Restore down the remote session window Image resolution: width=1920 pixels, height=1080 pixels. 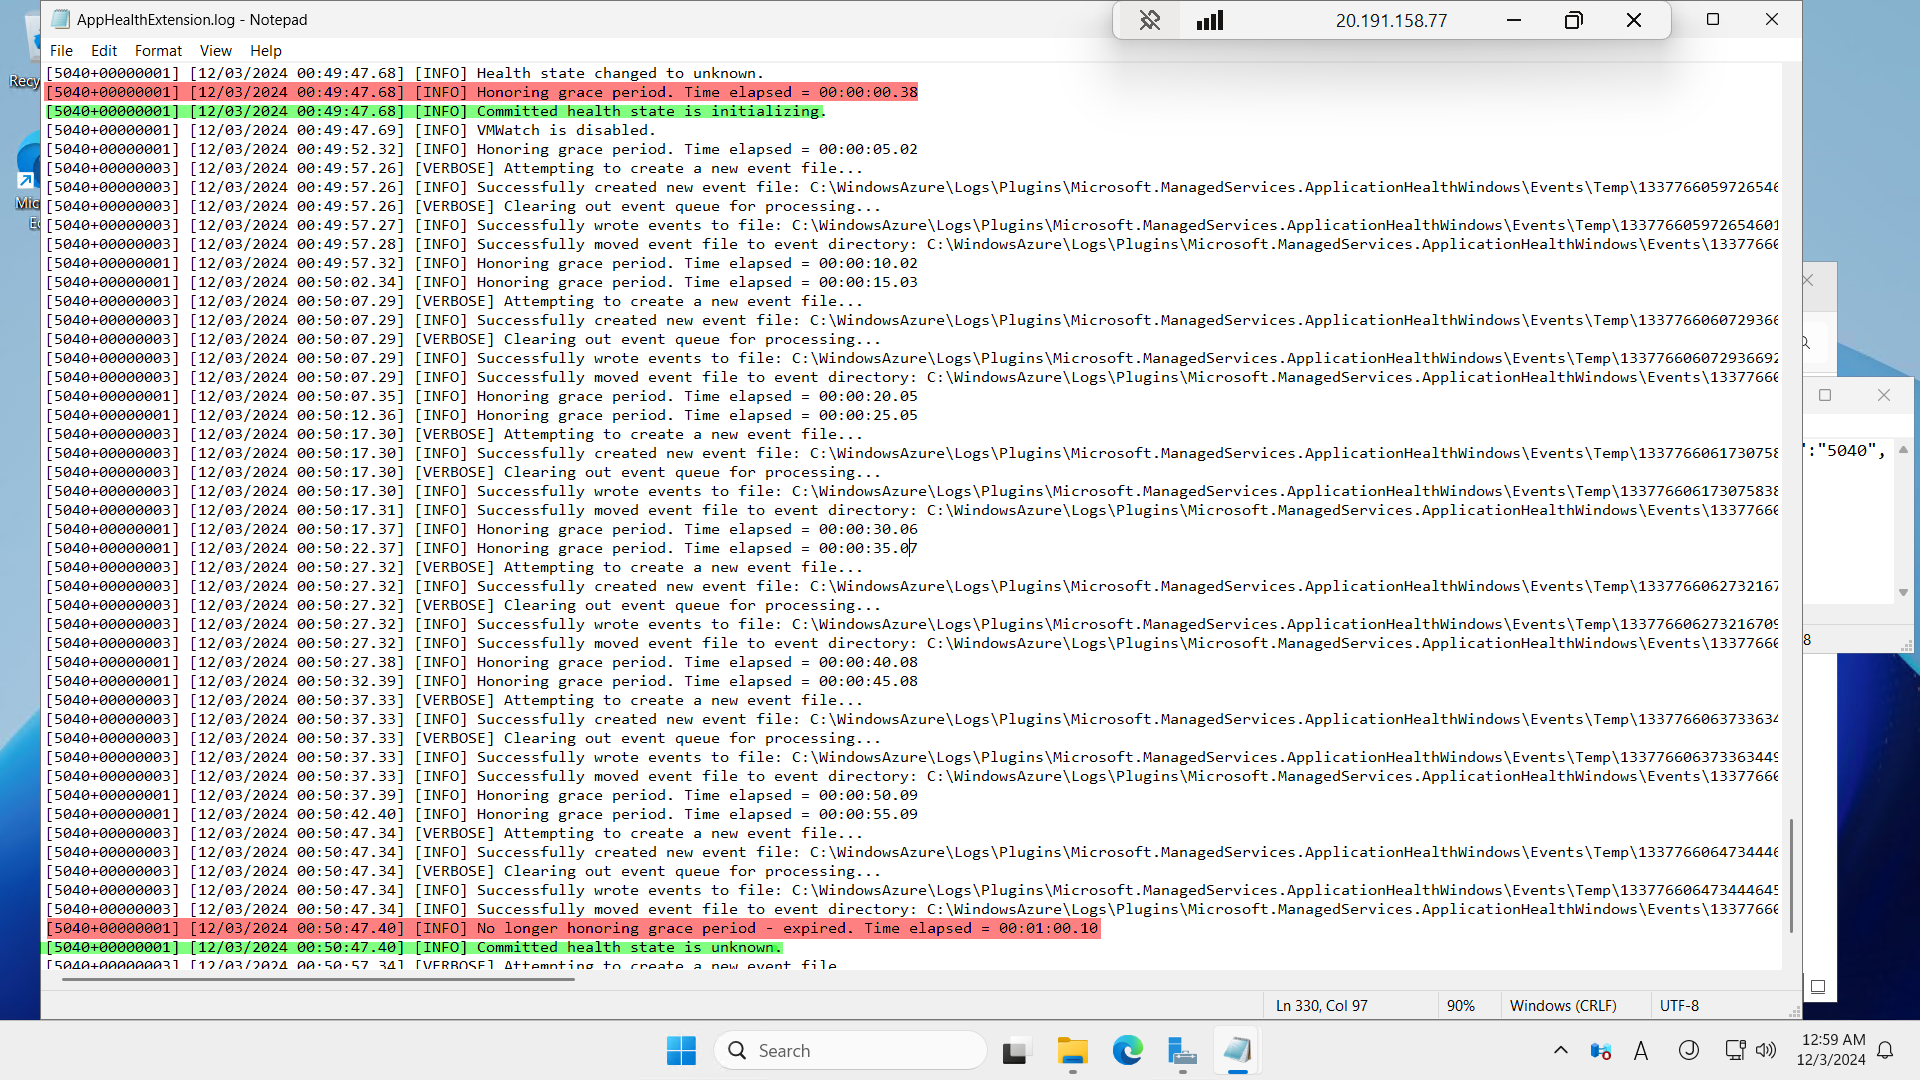[1573, 20]
